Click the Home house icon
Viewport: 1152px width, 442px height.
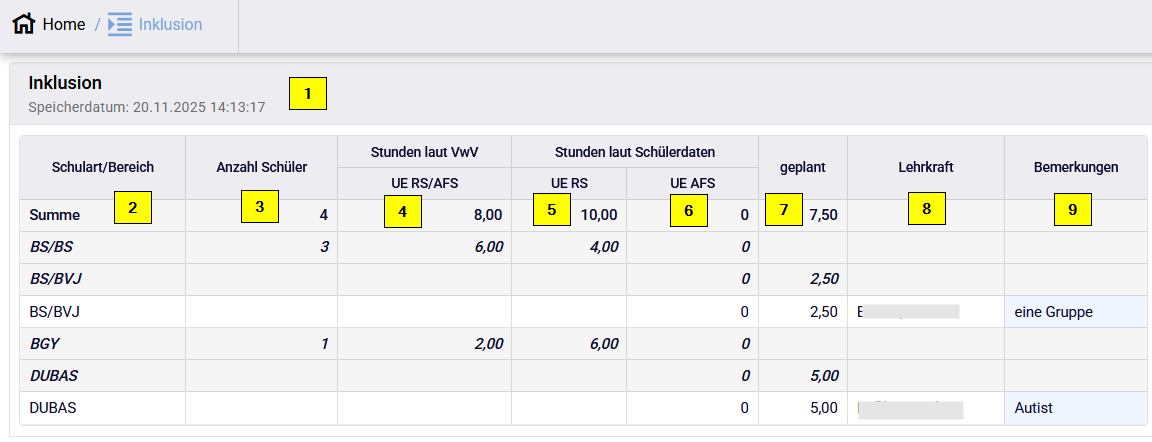(x=24, y=24)
